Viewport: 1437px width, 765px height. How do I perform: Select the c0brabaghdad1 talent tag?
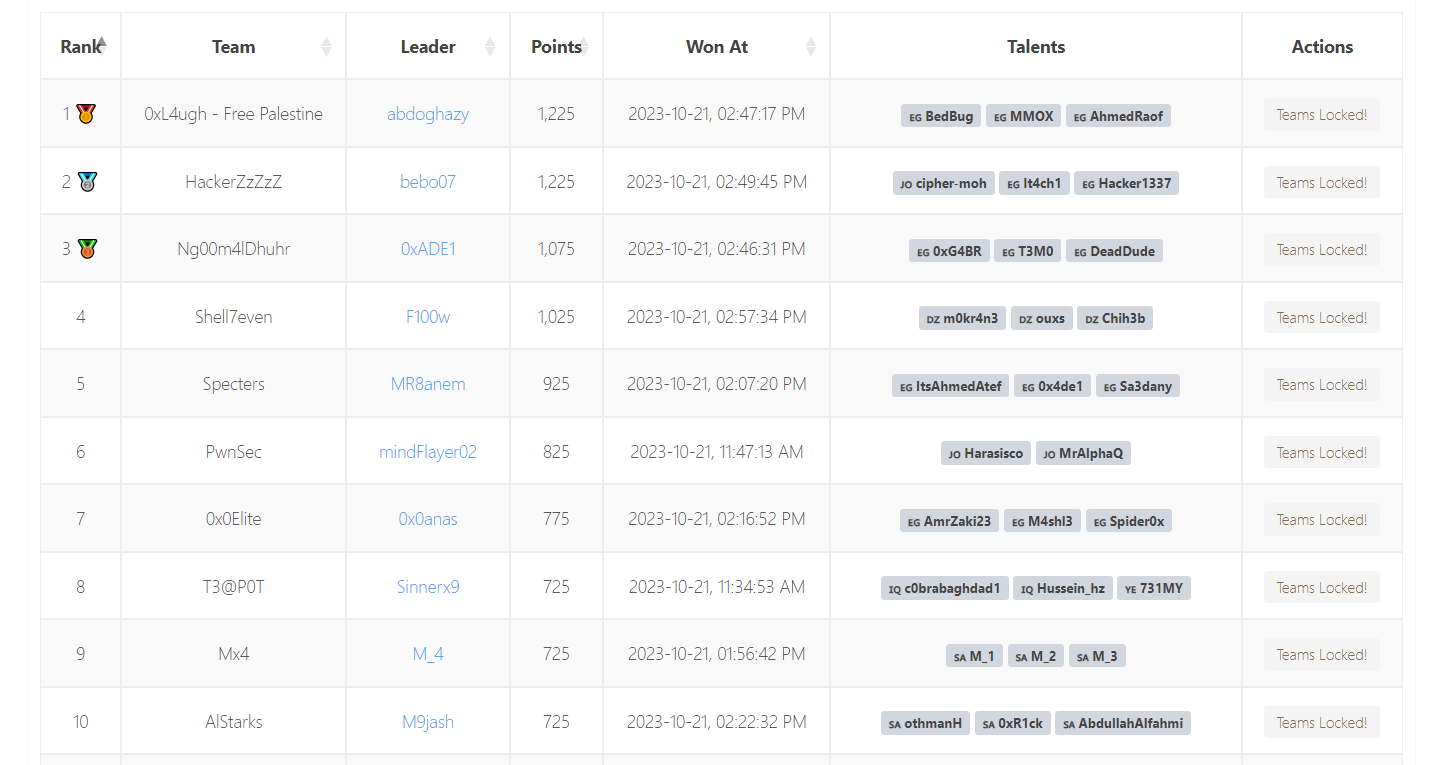(944, 588)
